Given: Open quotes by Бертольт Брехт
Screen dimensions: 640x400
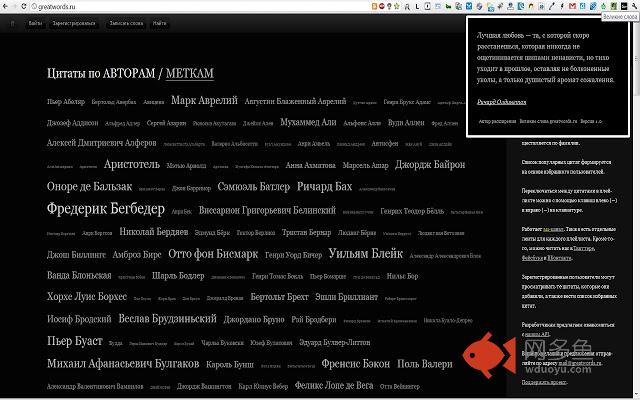Looking at the screenshot, I should [279, 297].
